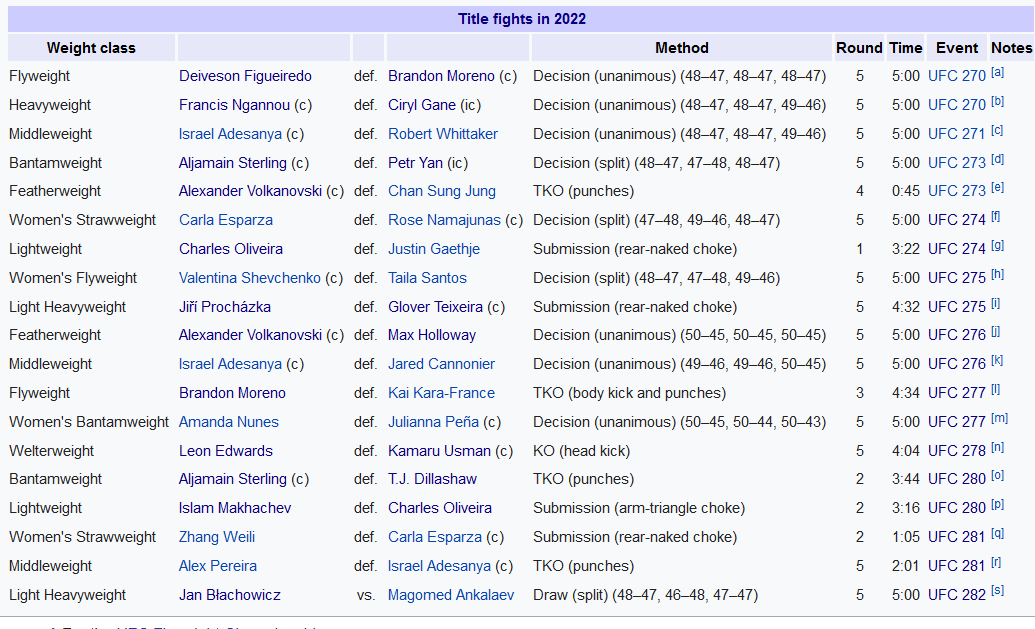Viewport: 1035px width, 629px height.
Task: Follow the Israel Adesanya link in the UFC 271 row
Action: click(x=230, y=134)
